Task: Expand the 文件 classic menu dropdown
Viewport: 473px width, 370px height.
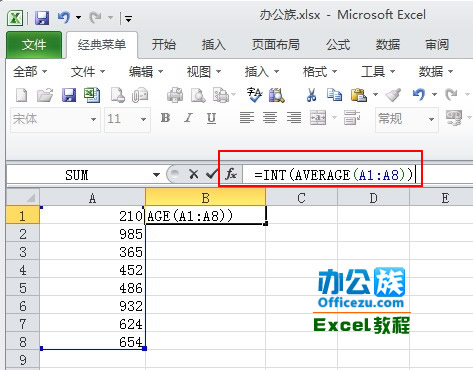Action: coord(88,71)
